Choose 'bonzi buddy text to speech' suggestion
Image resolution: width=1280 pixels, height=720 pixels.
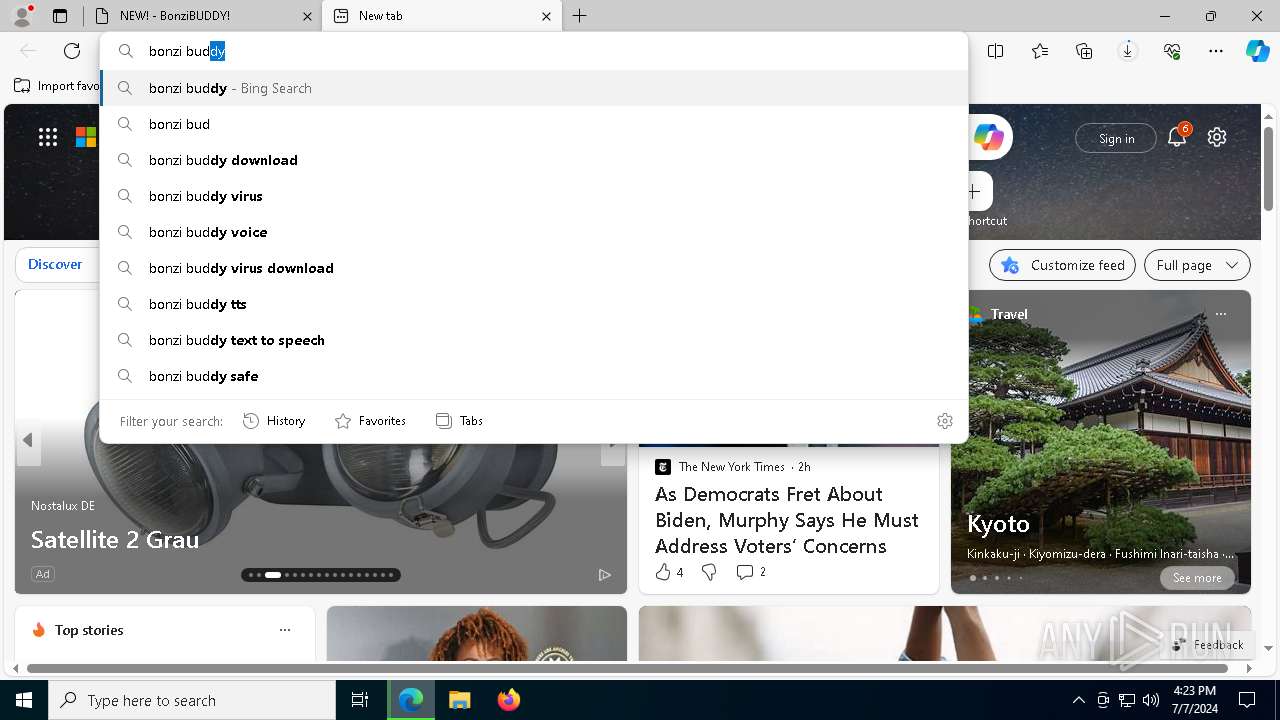(534, 340)
